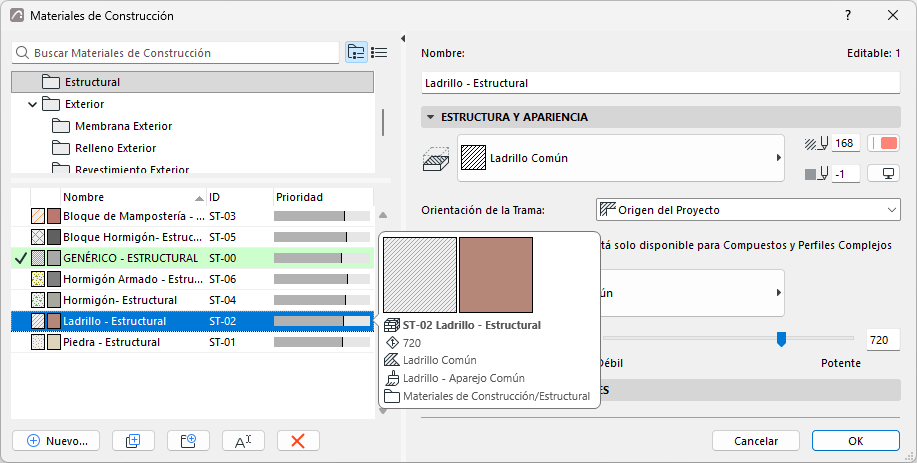Click the red foreground pen color swatch
This screenshot has width=917, height=463.
coord(884,143)
